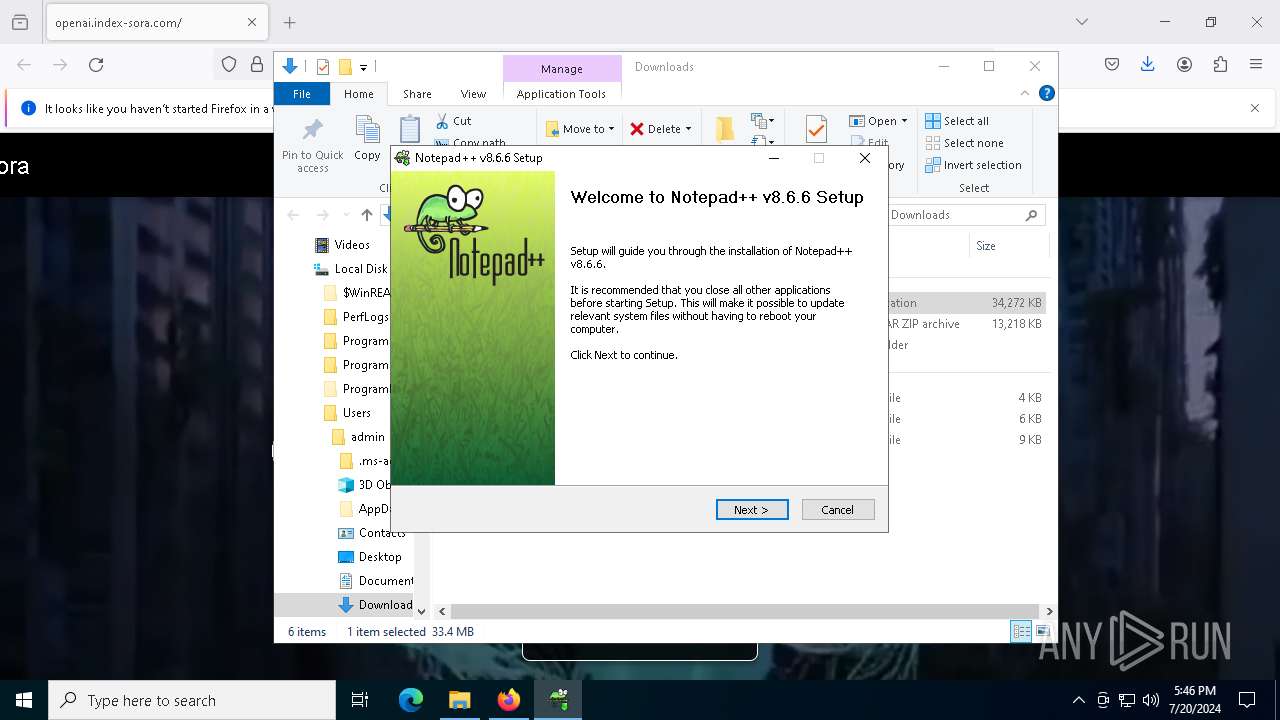Select admin folder in tree
Image resolution: width=1280 pixels, height=720 pixels.
point(358,437)
